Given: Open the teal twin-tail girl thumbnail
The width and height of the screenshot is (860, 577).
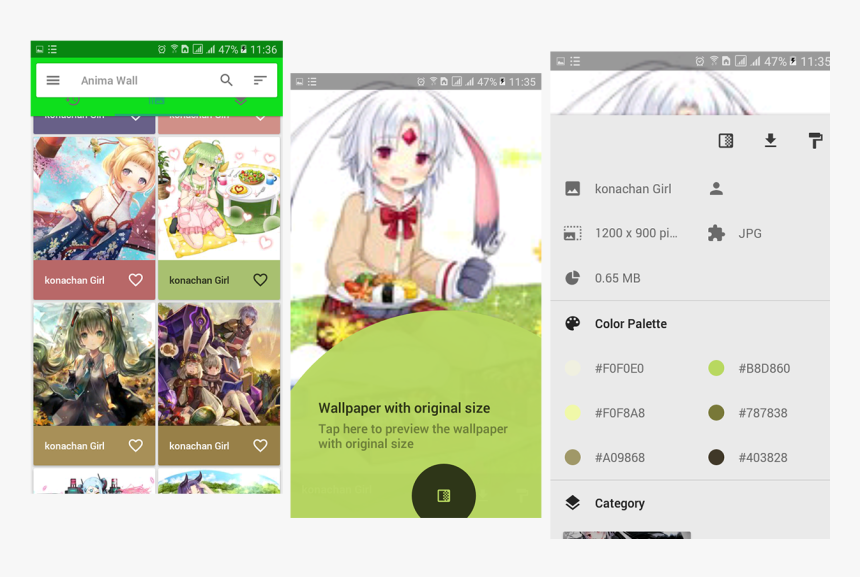Looking at the screenshot, I should 94,364.
